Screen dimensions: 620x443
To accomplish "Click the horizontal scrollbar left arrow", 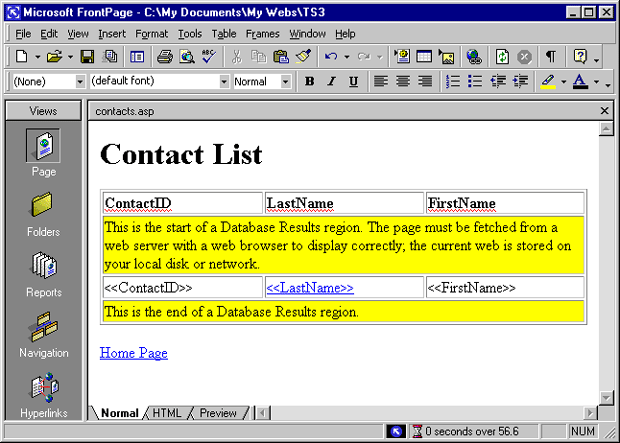I will pyautogui.click(x=263, y=413).
